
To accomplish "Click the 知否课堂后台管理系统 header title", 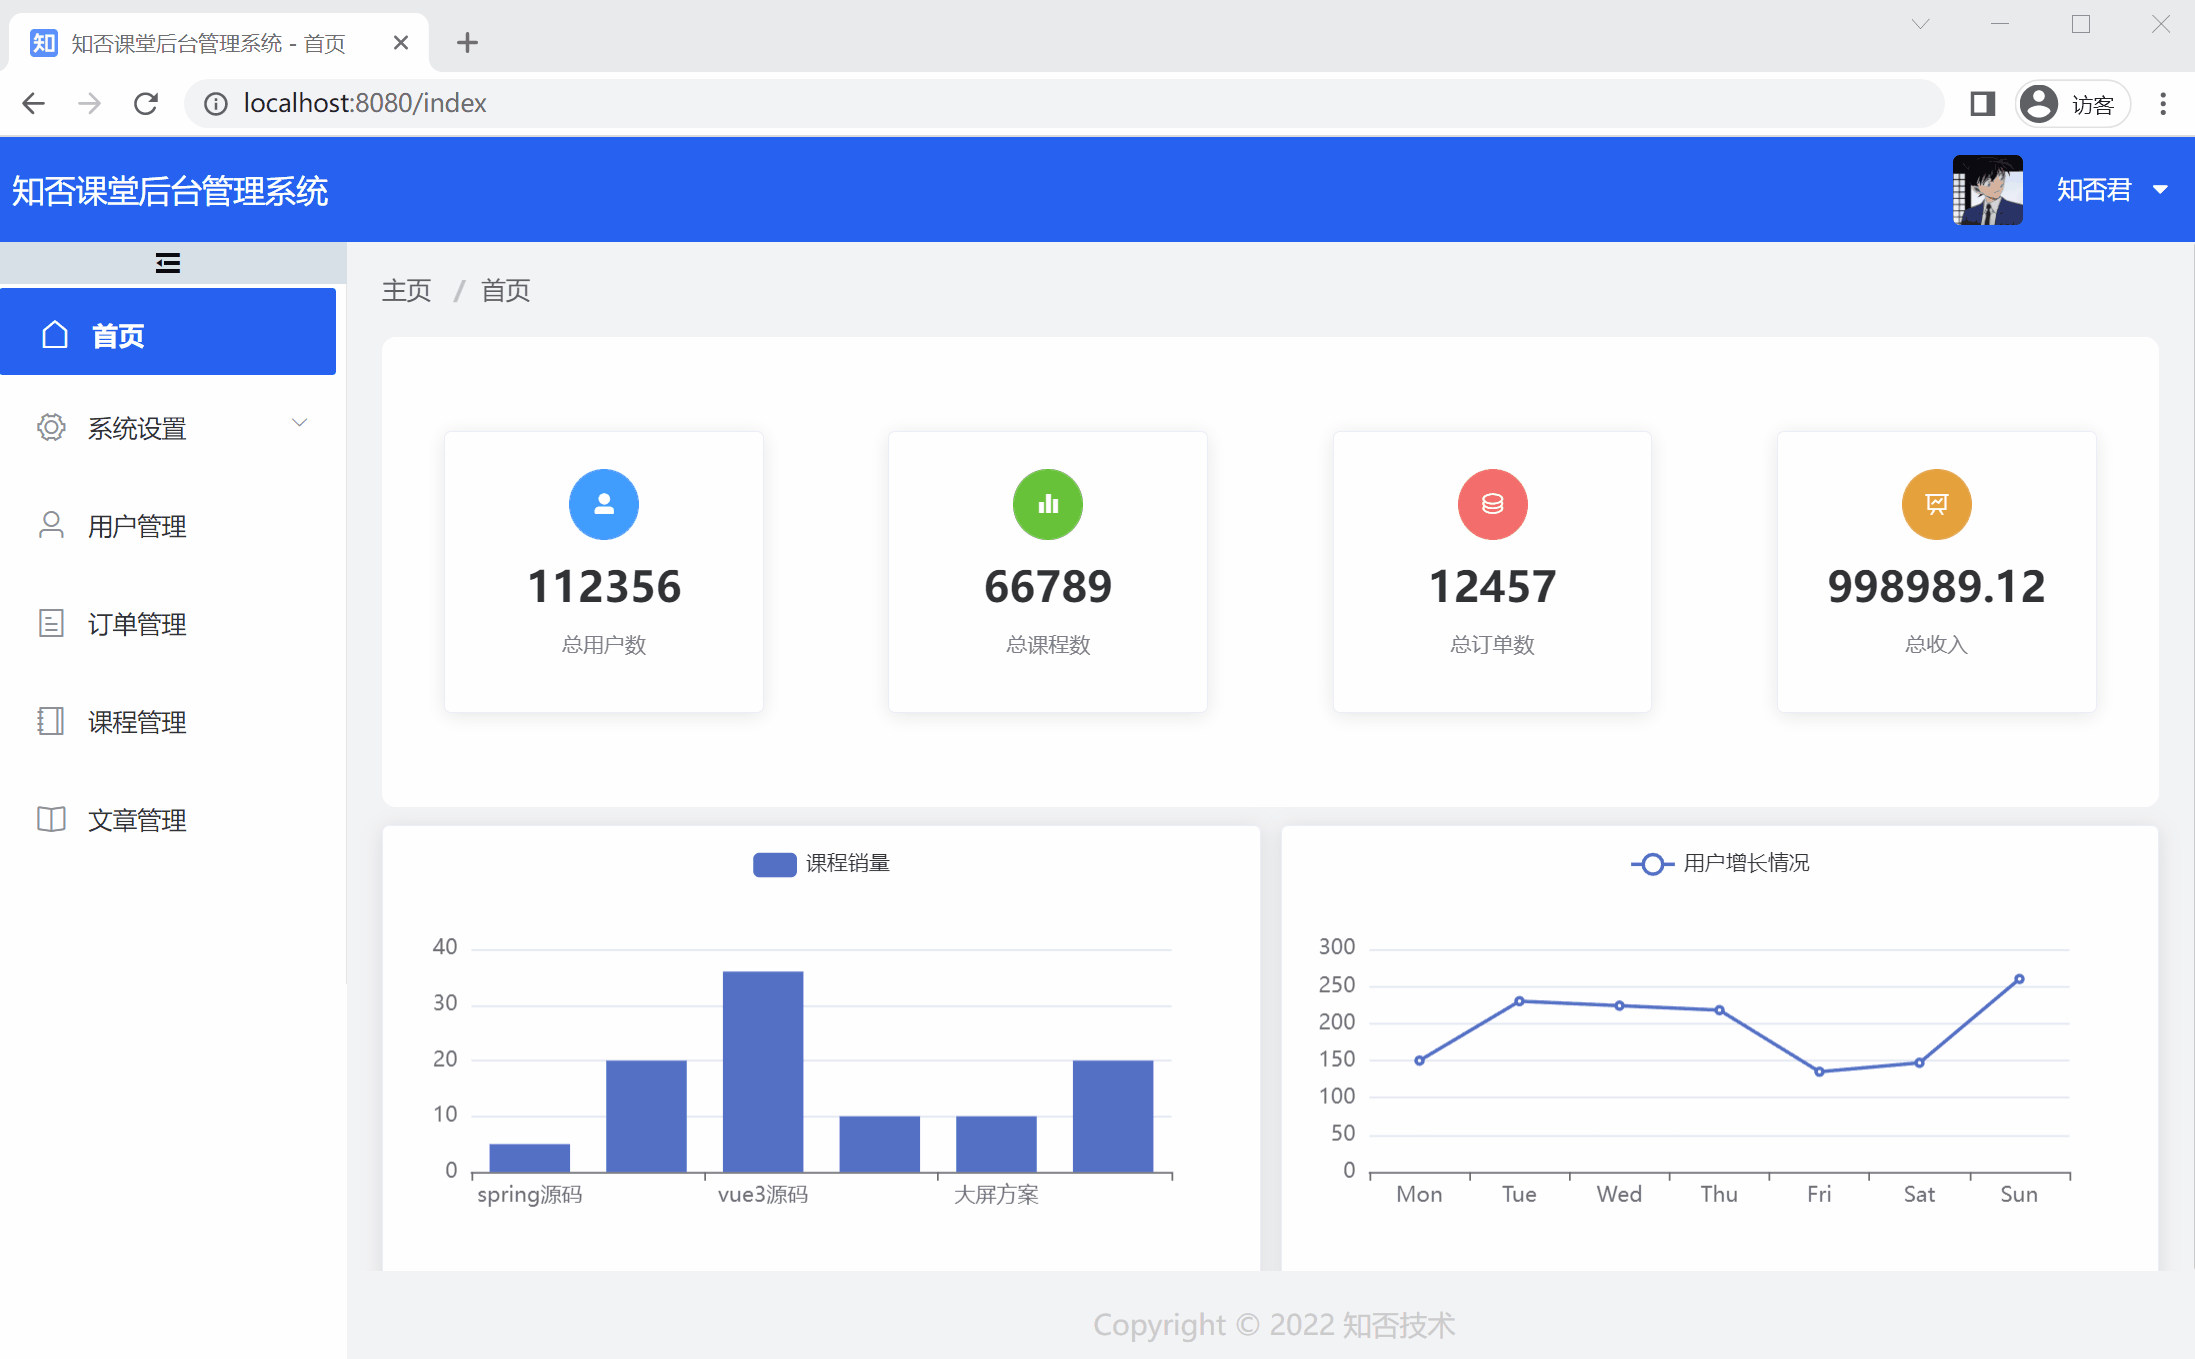I will coord(170,191).
